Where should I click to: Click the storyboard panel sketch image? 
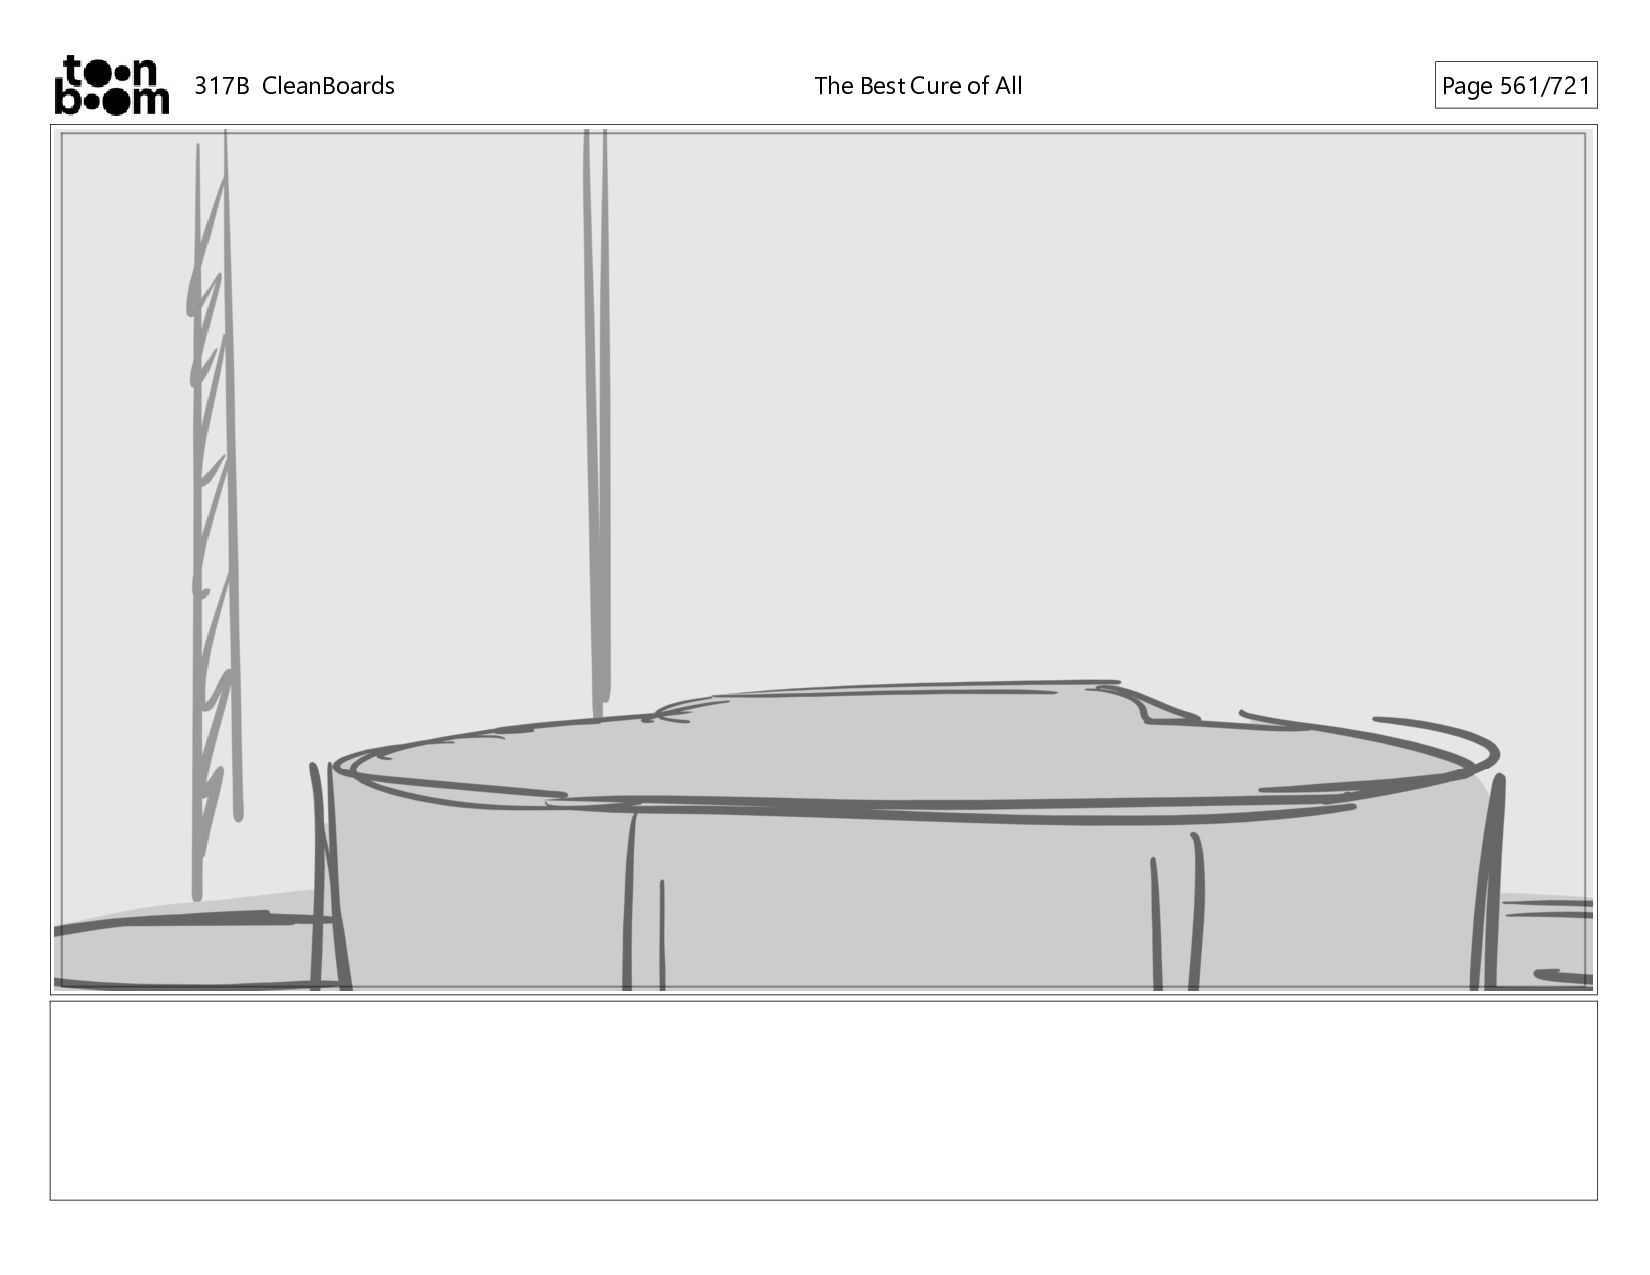pyautogui.click(x=823, y=560)
